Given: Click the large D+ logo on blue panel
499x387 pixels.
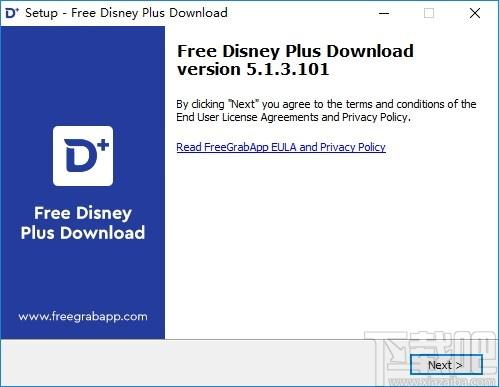Looking at the screenshot, I should point(83,156).
